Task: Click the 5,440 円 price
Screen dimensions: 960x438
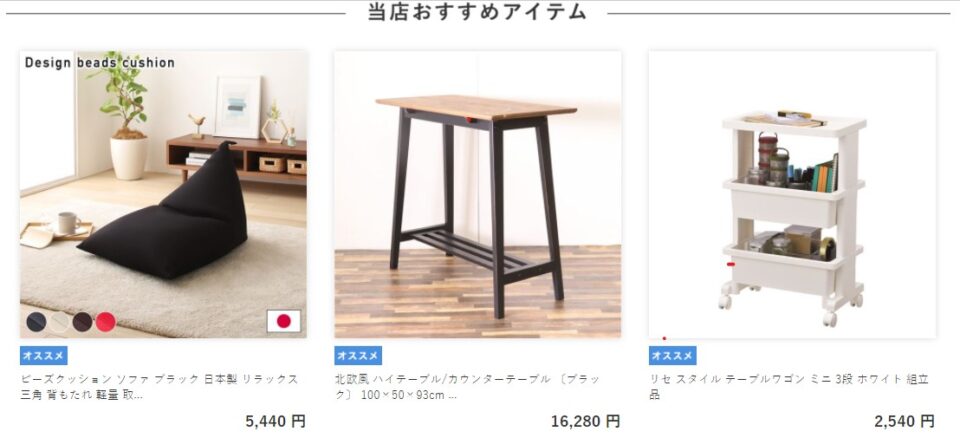Action: coord(276,421)
